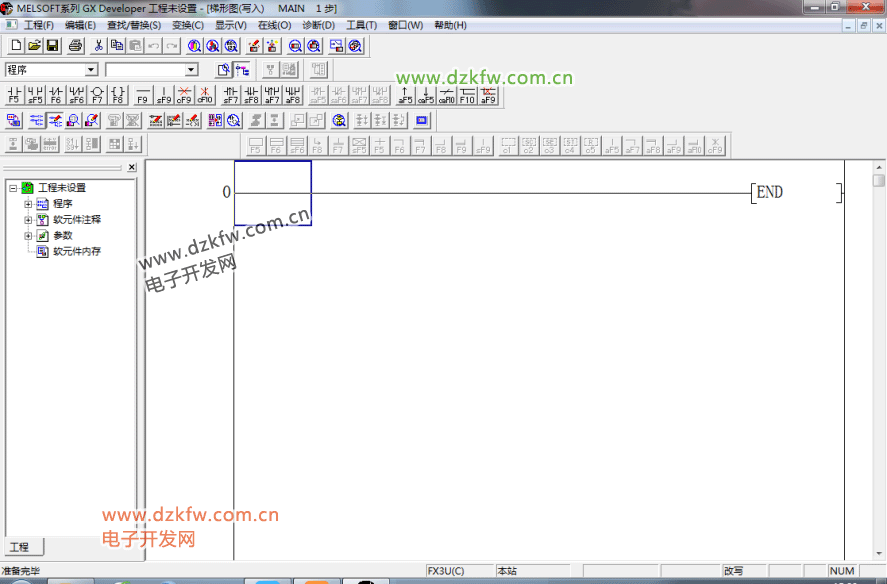
Task: Click the New Project icon
Action: pyautogui.click(x=15, y=46)
